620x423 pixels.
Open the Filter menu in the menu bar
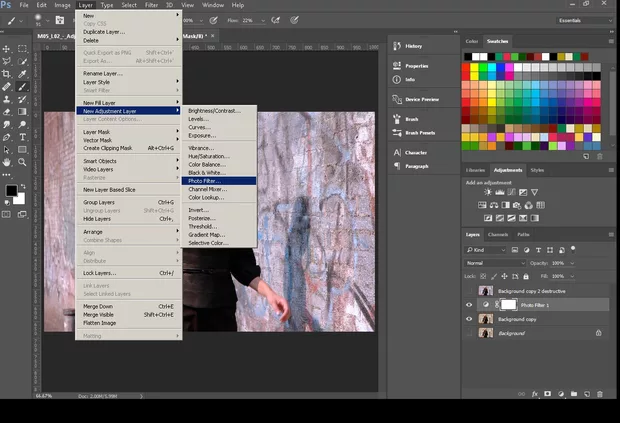(151, 5)
